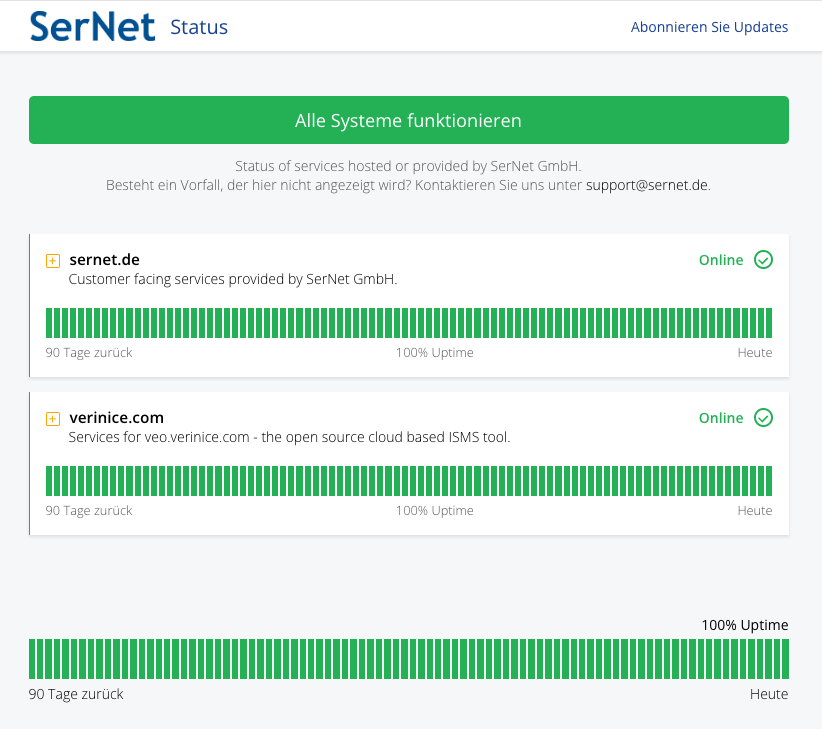Viewport: 822px width, 729px height.
Task: Expand the sernet.de component group
Action: (53, 261)
